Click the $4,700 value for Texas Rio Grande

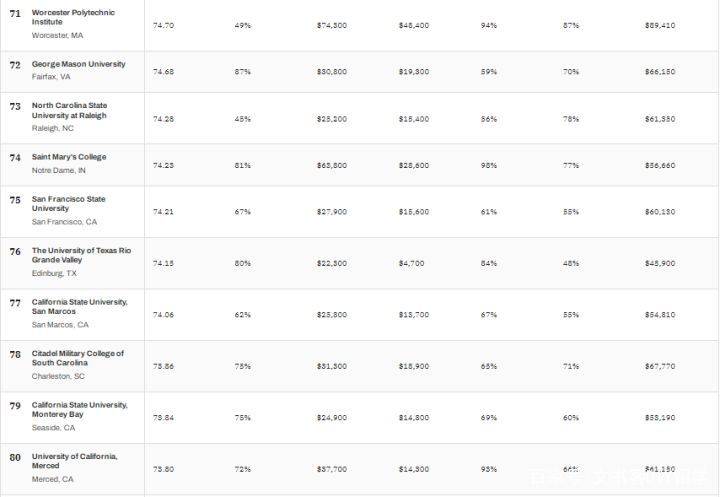[x=411, y=263]
